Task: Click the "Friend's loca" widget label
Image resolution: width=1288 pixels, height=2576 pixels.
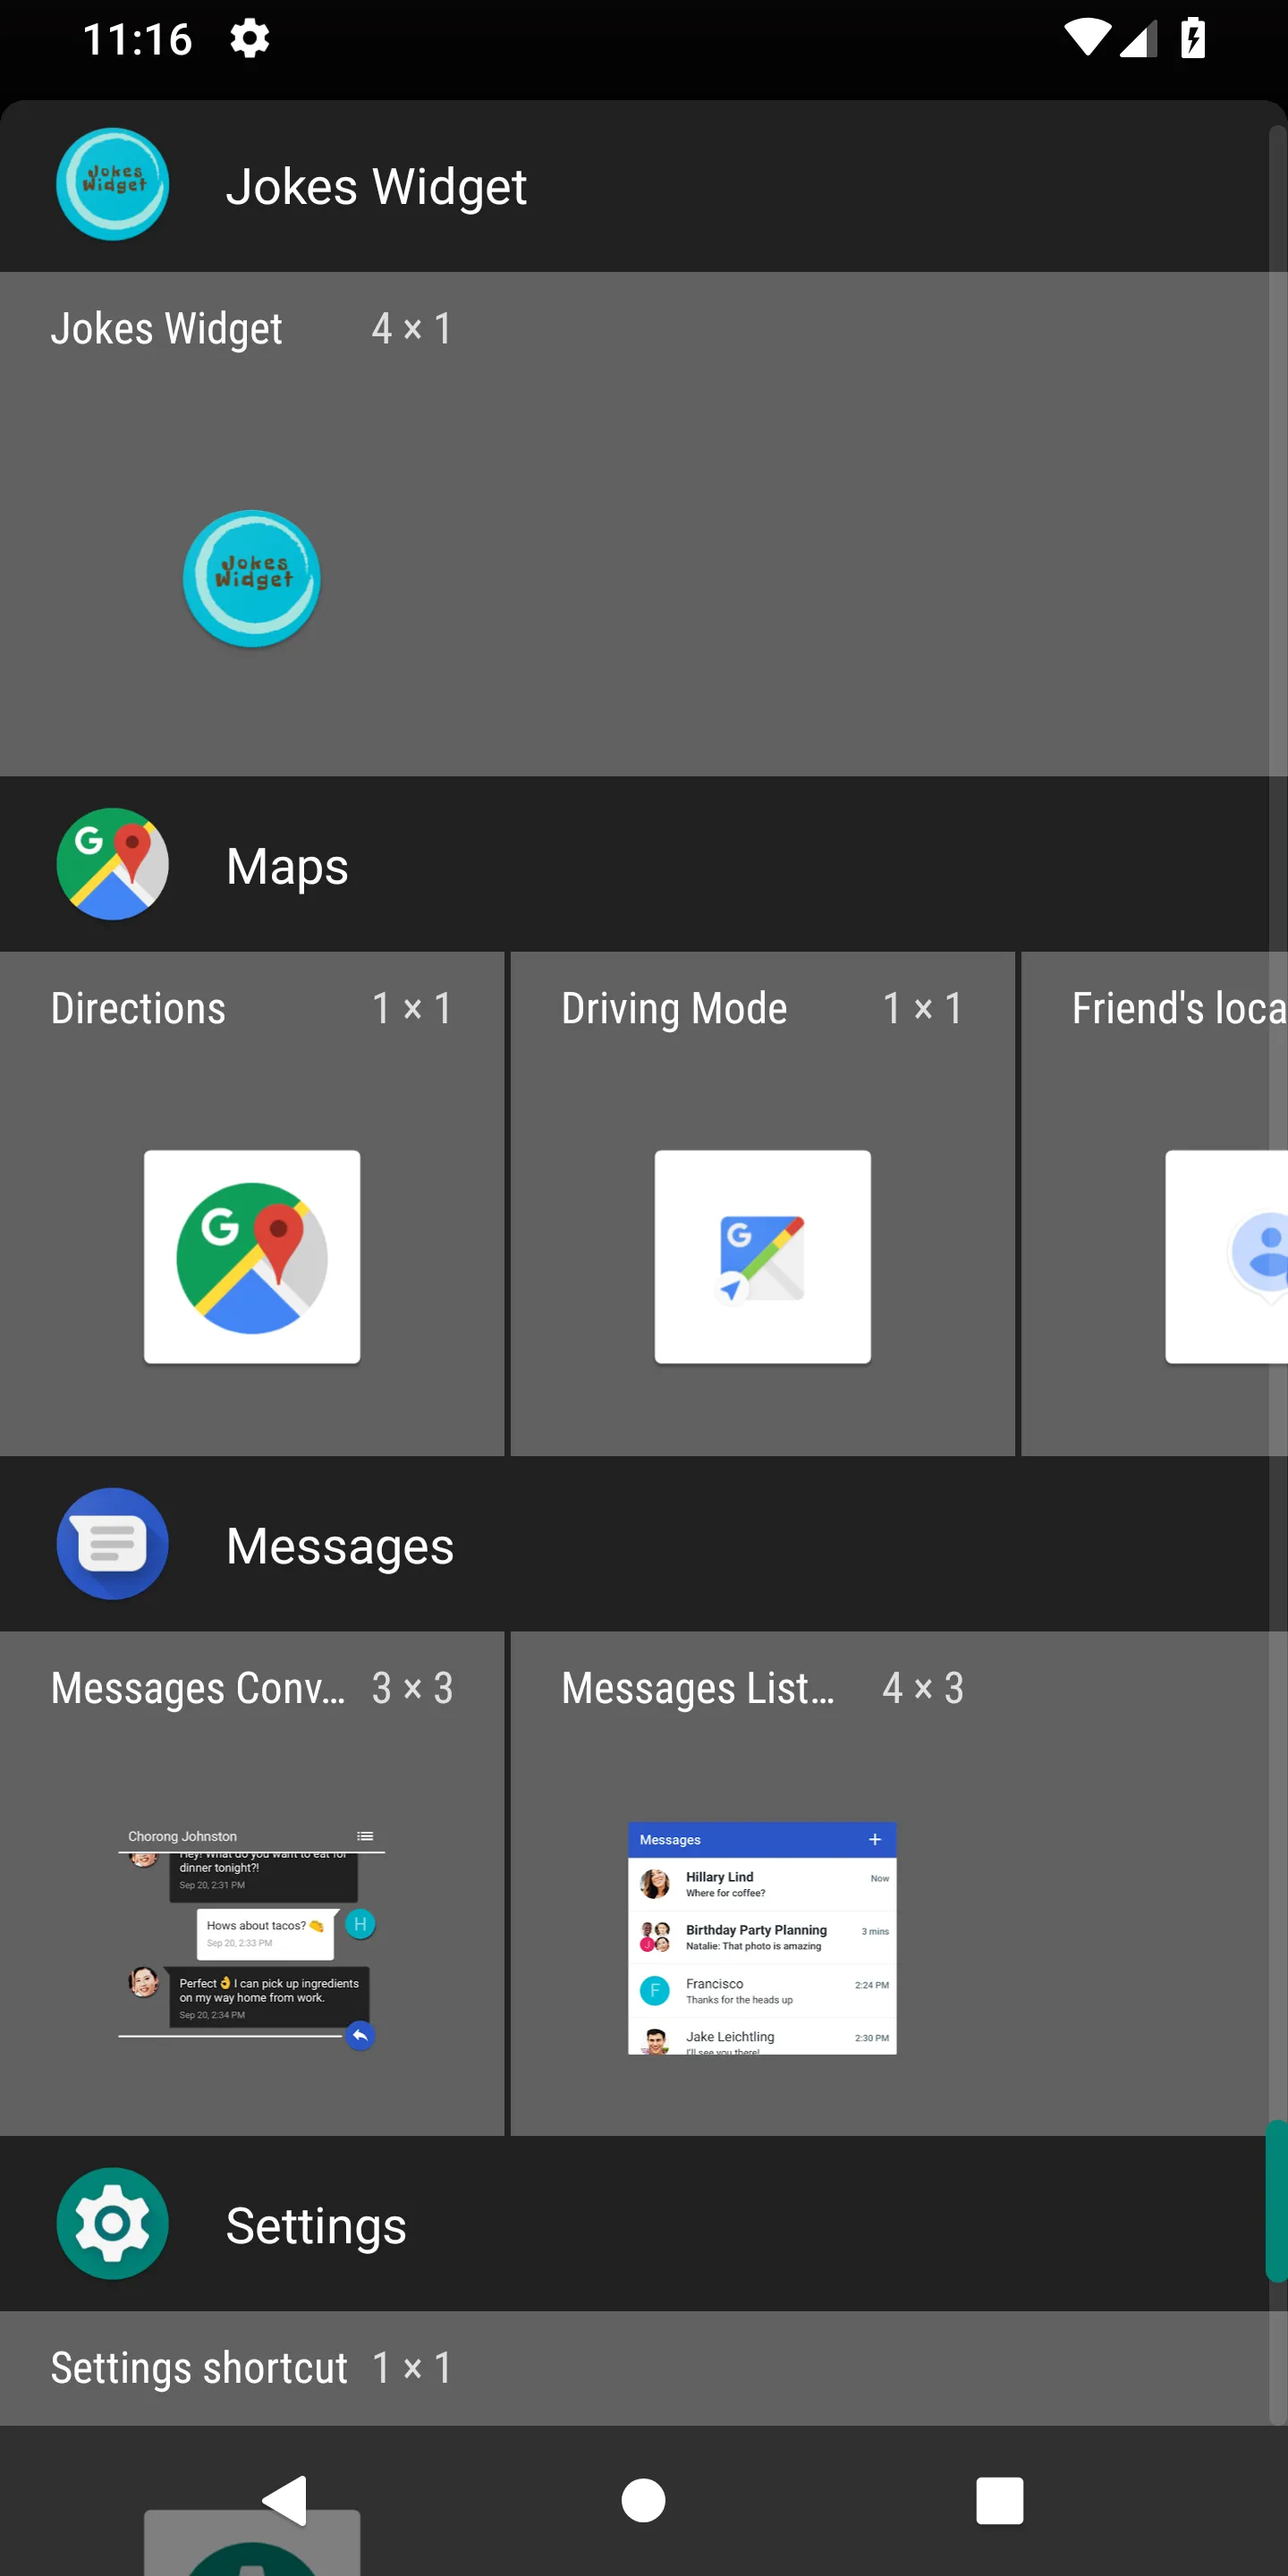Action: [x=1180, y=1008]
